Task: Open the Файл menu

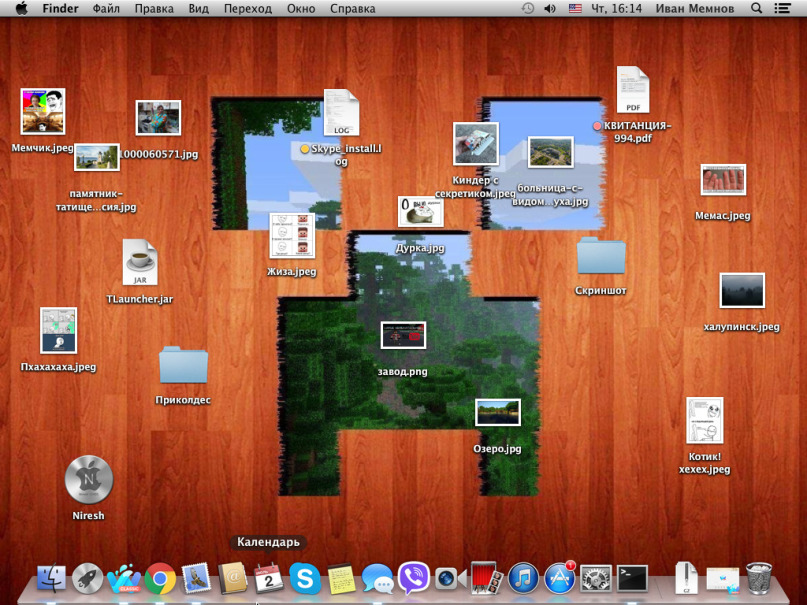Action: [106, 8]
